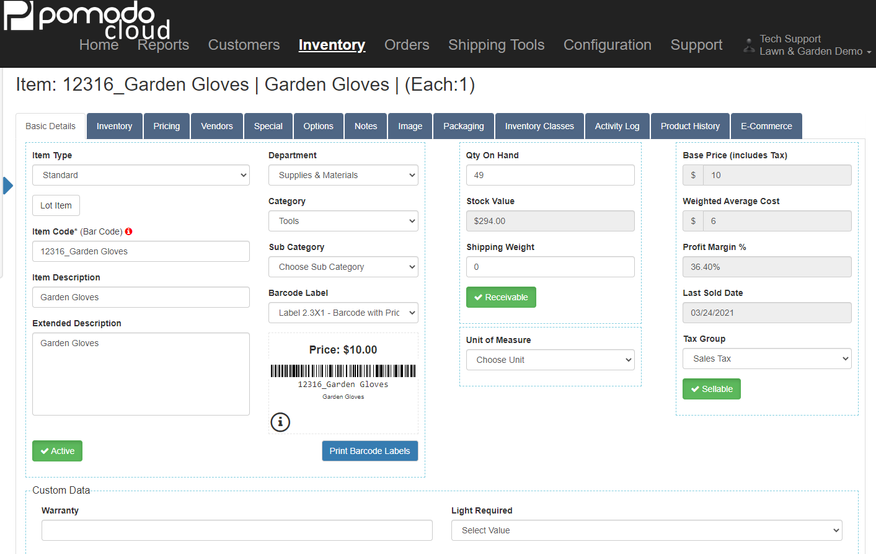Open the Shipping Tools menu
Viewport: 876px width, 554px height.
(496, 45)
